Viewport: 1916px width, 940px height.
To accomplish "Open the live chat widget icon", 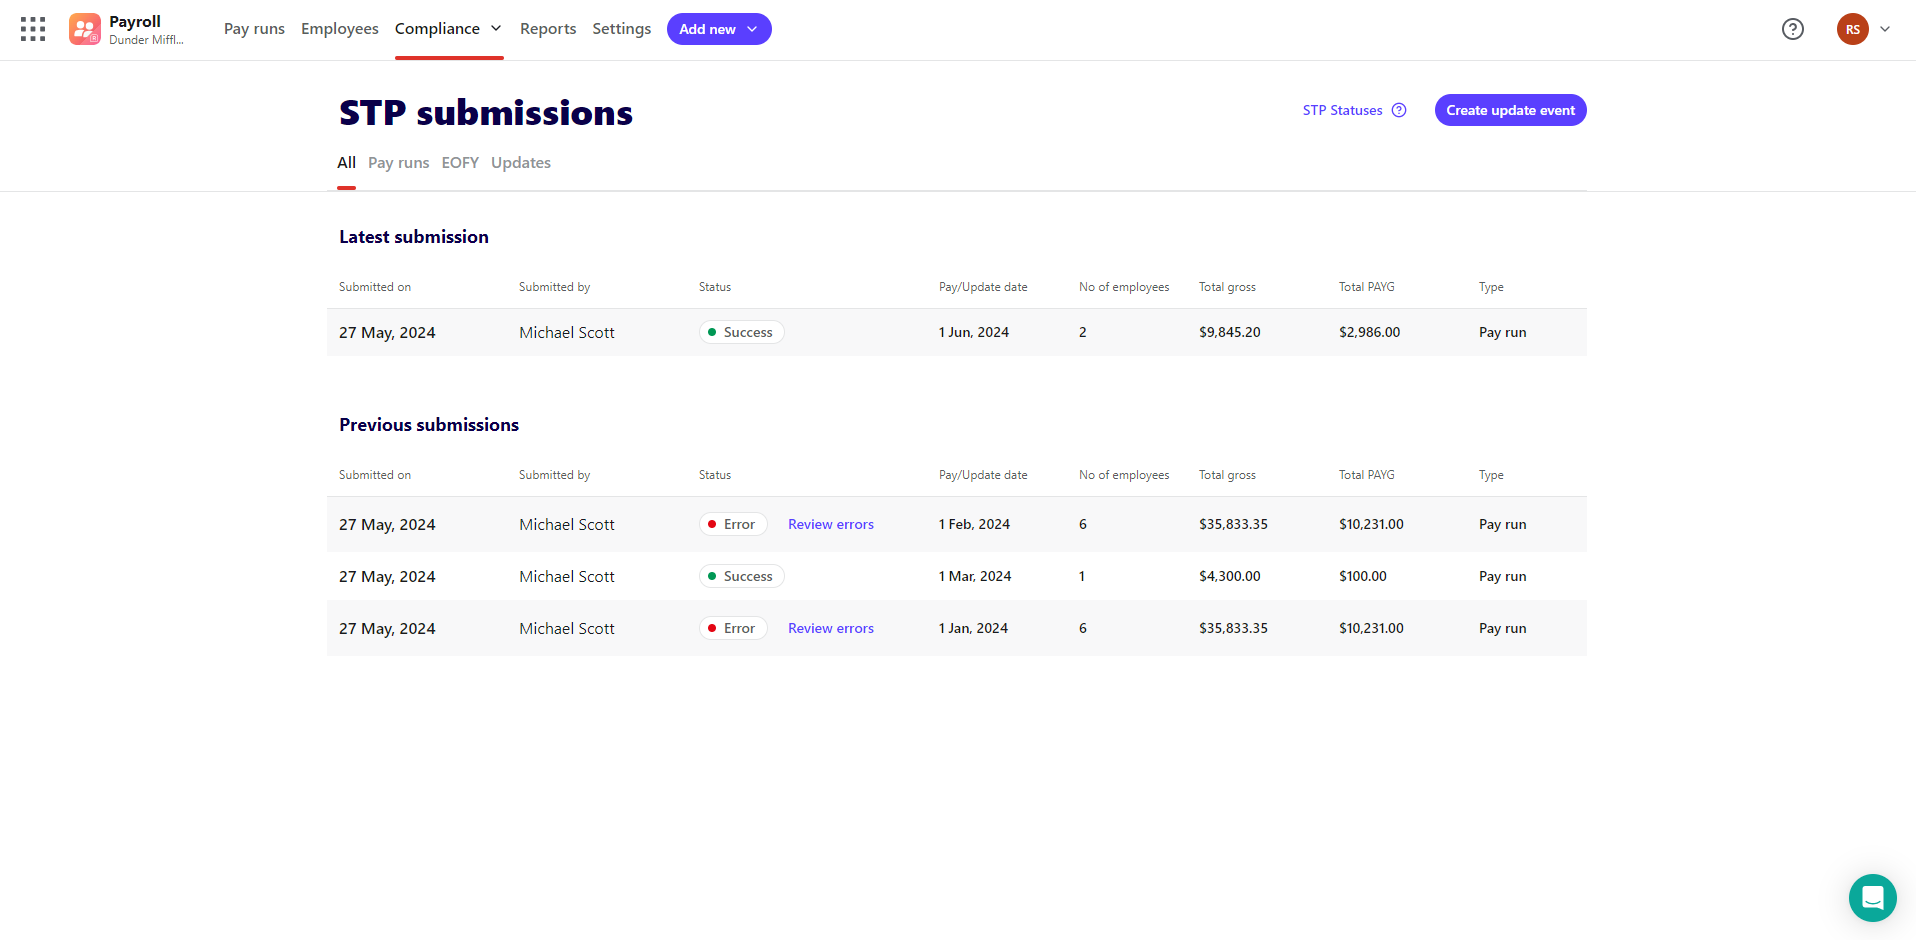I will (1873, 898).
